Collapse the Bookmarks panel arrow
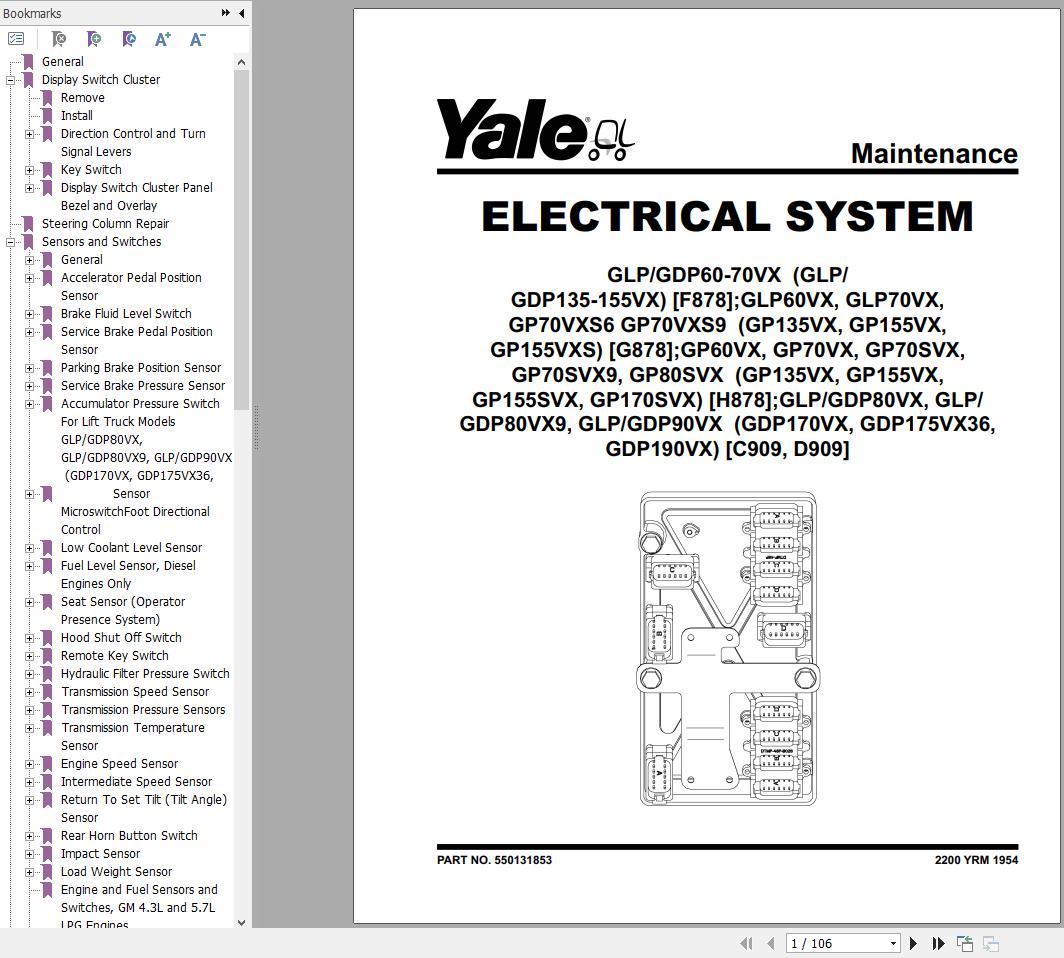1064x958 pixels. (242, 13)
